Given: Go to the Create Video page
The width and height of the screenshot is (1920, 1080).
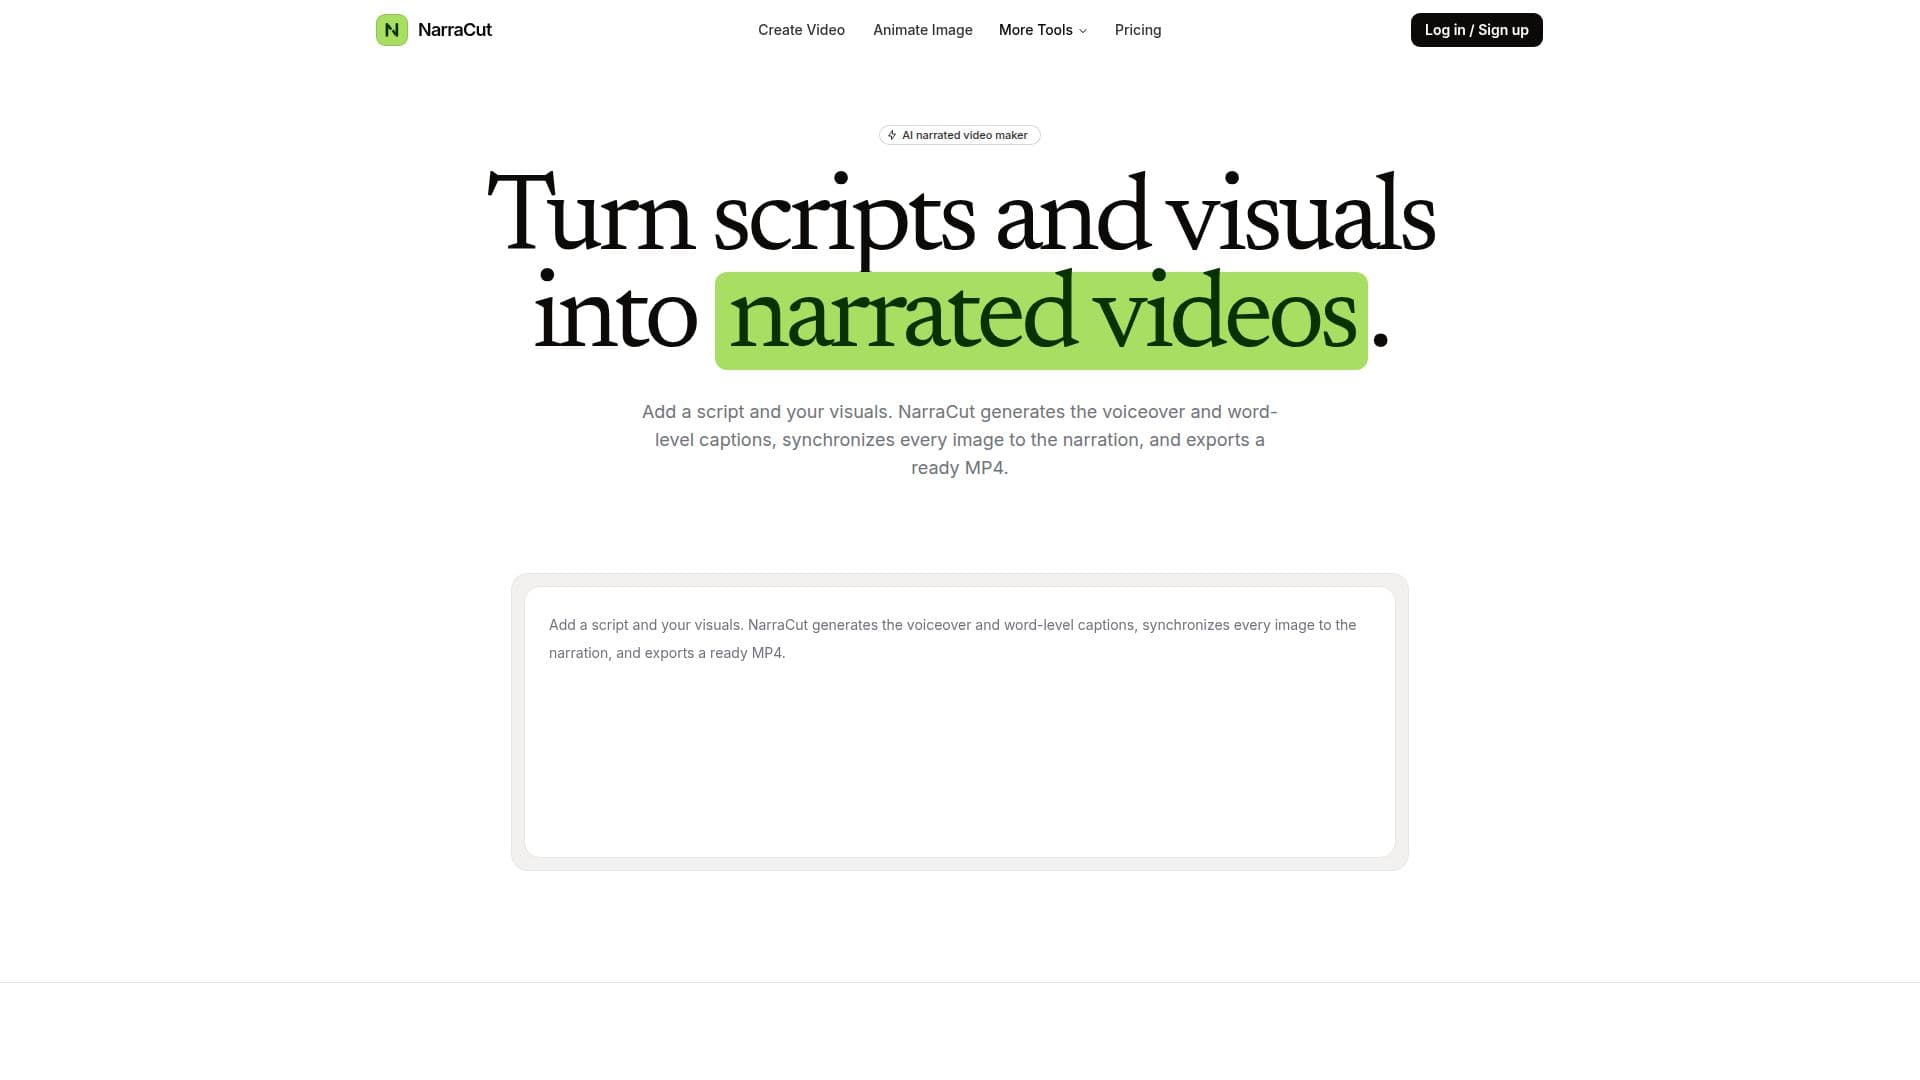Looking at the screenshot, I should click(801, 30).
